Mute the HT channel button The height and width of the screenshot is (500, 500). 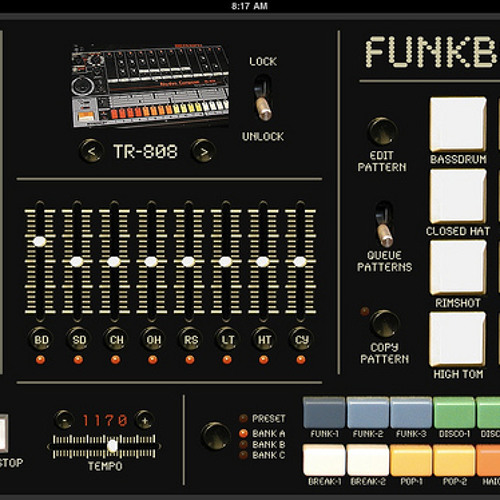click(264, 339)
